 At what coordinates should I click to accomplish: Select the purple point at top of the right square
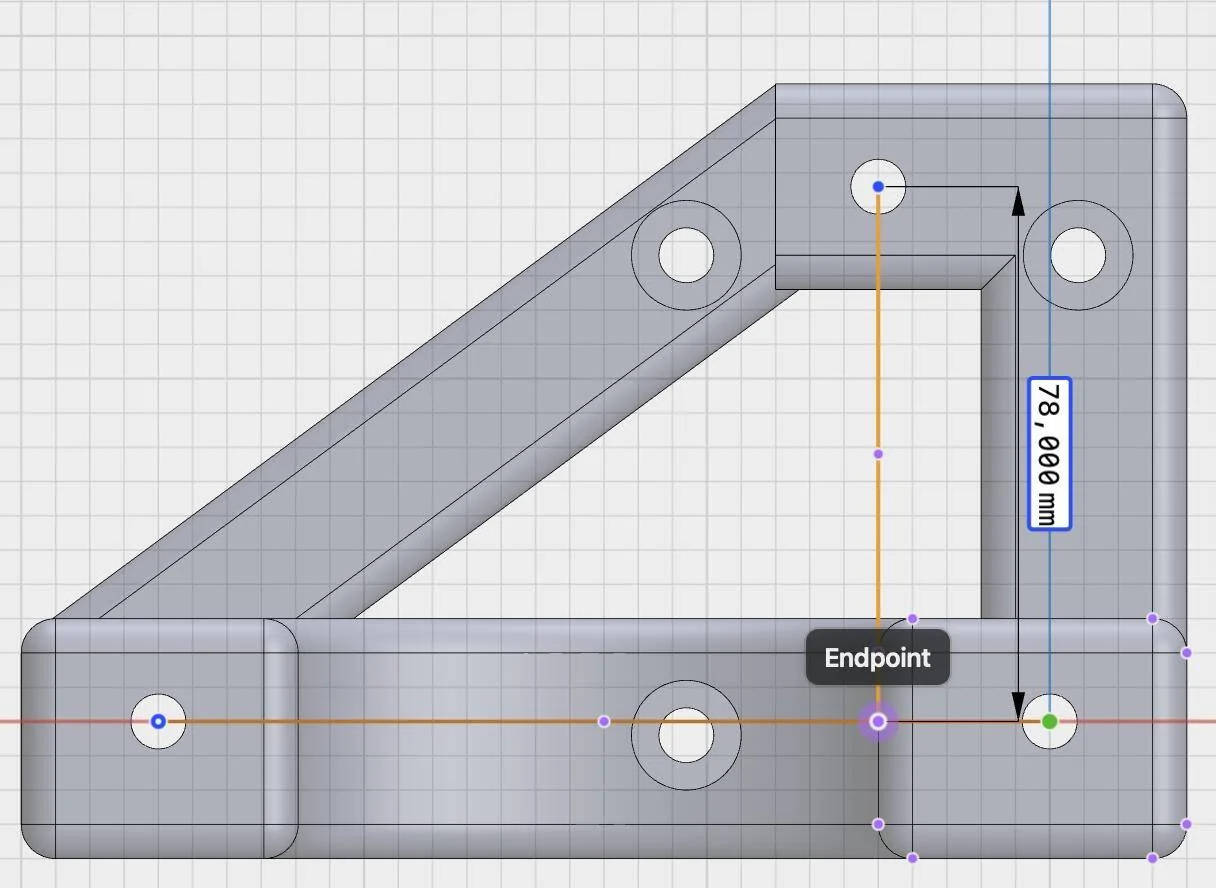coord(912,620)
